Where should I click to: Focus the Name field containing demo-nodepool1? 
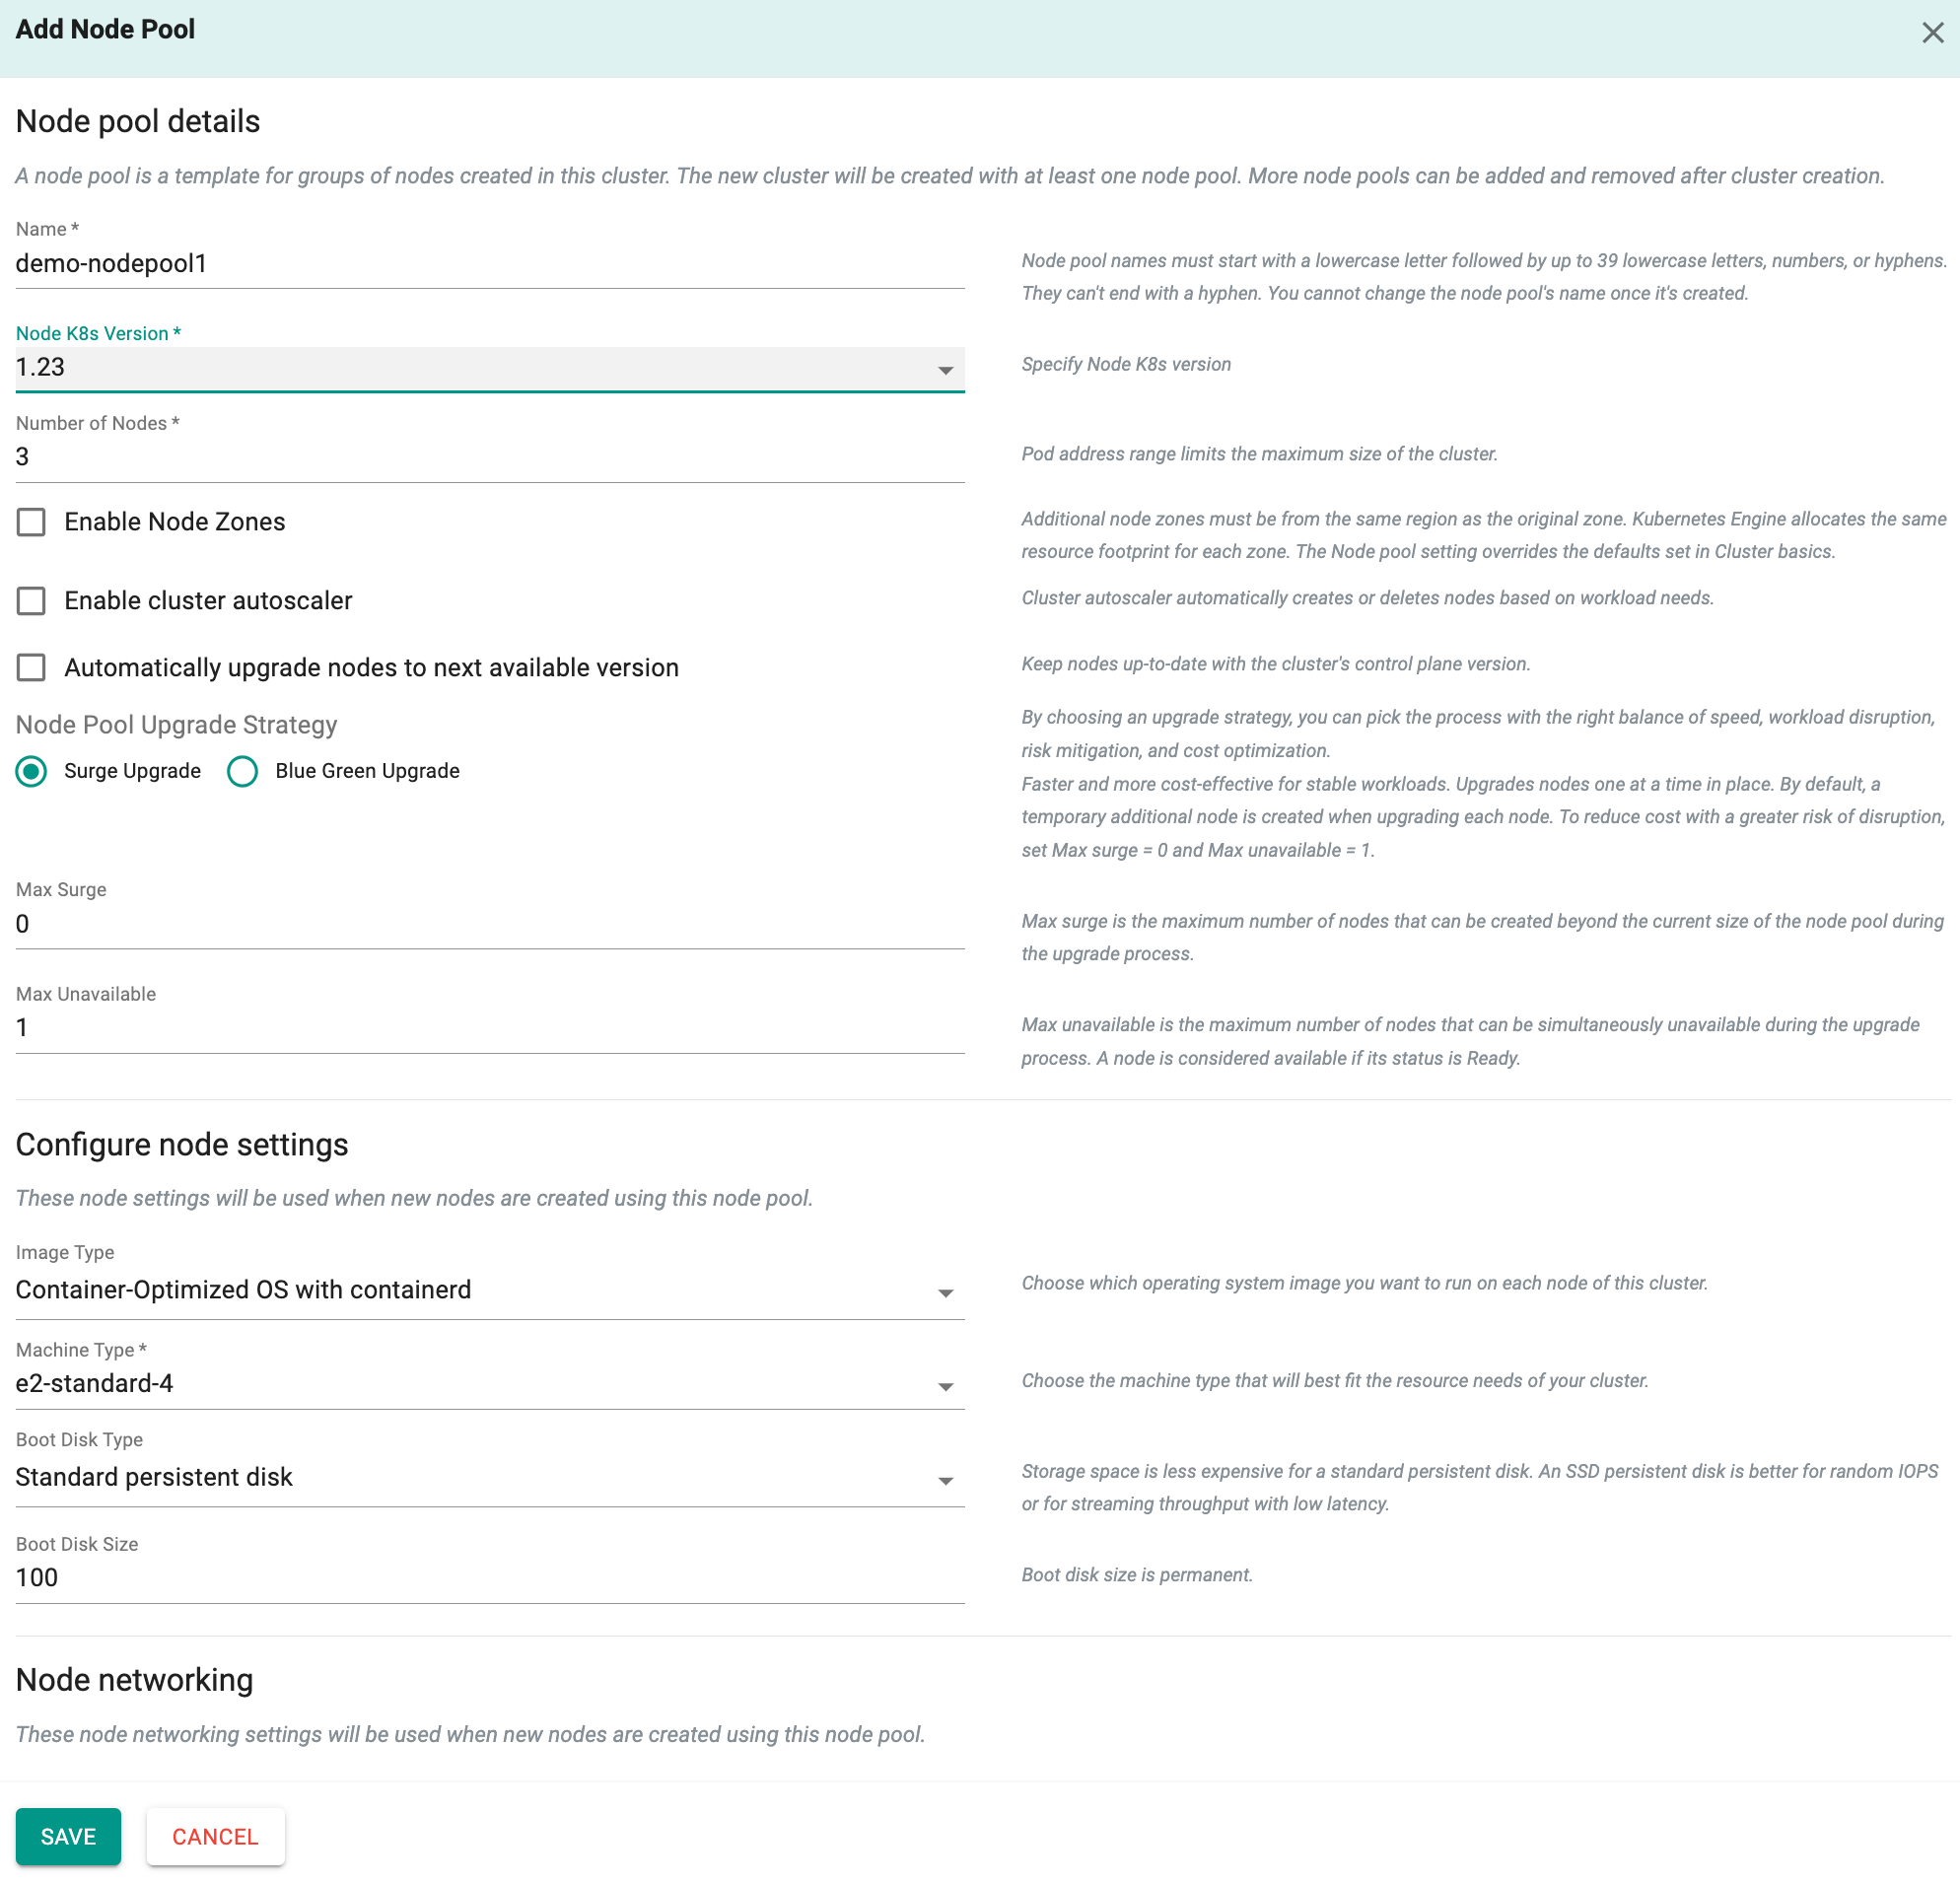coord(490,264)
